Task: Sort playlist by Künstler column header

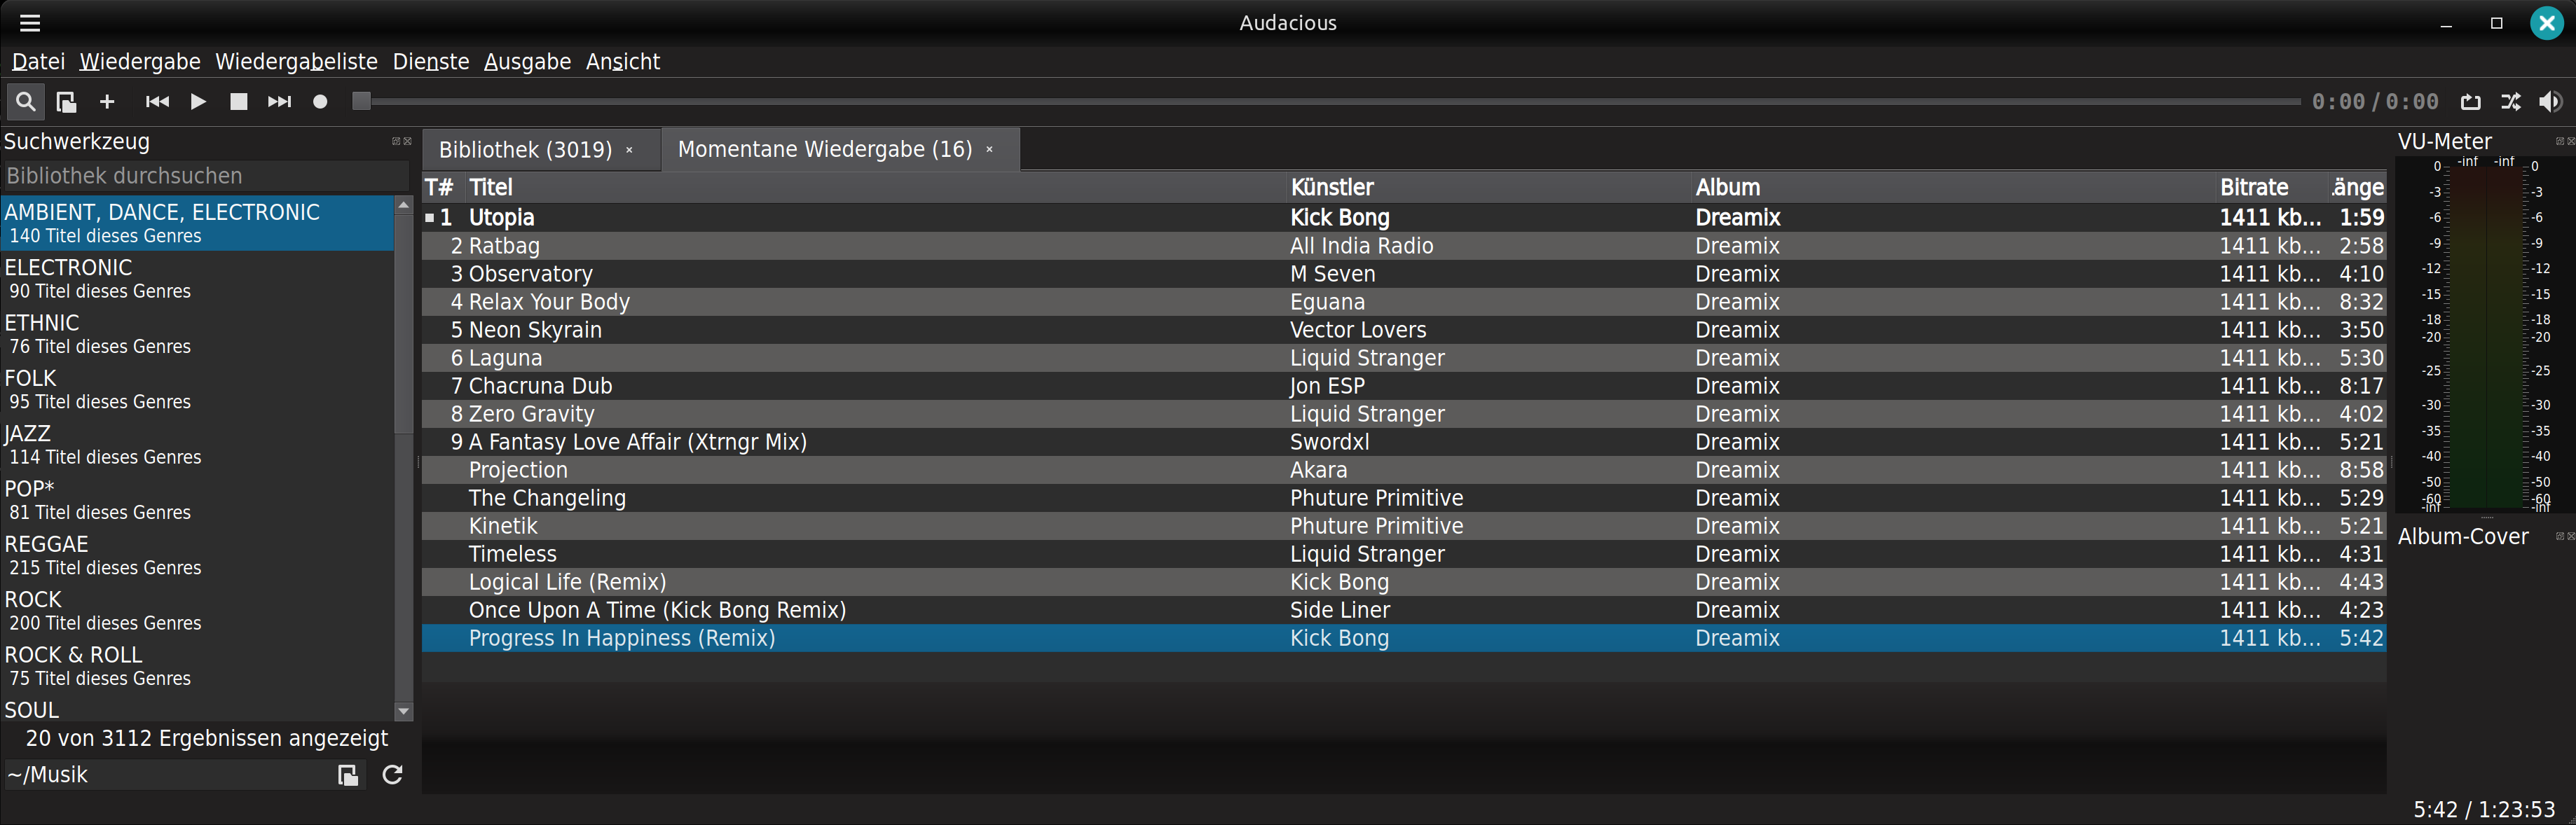Action: point(1331,187)
